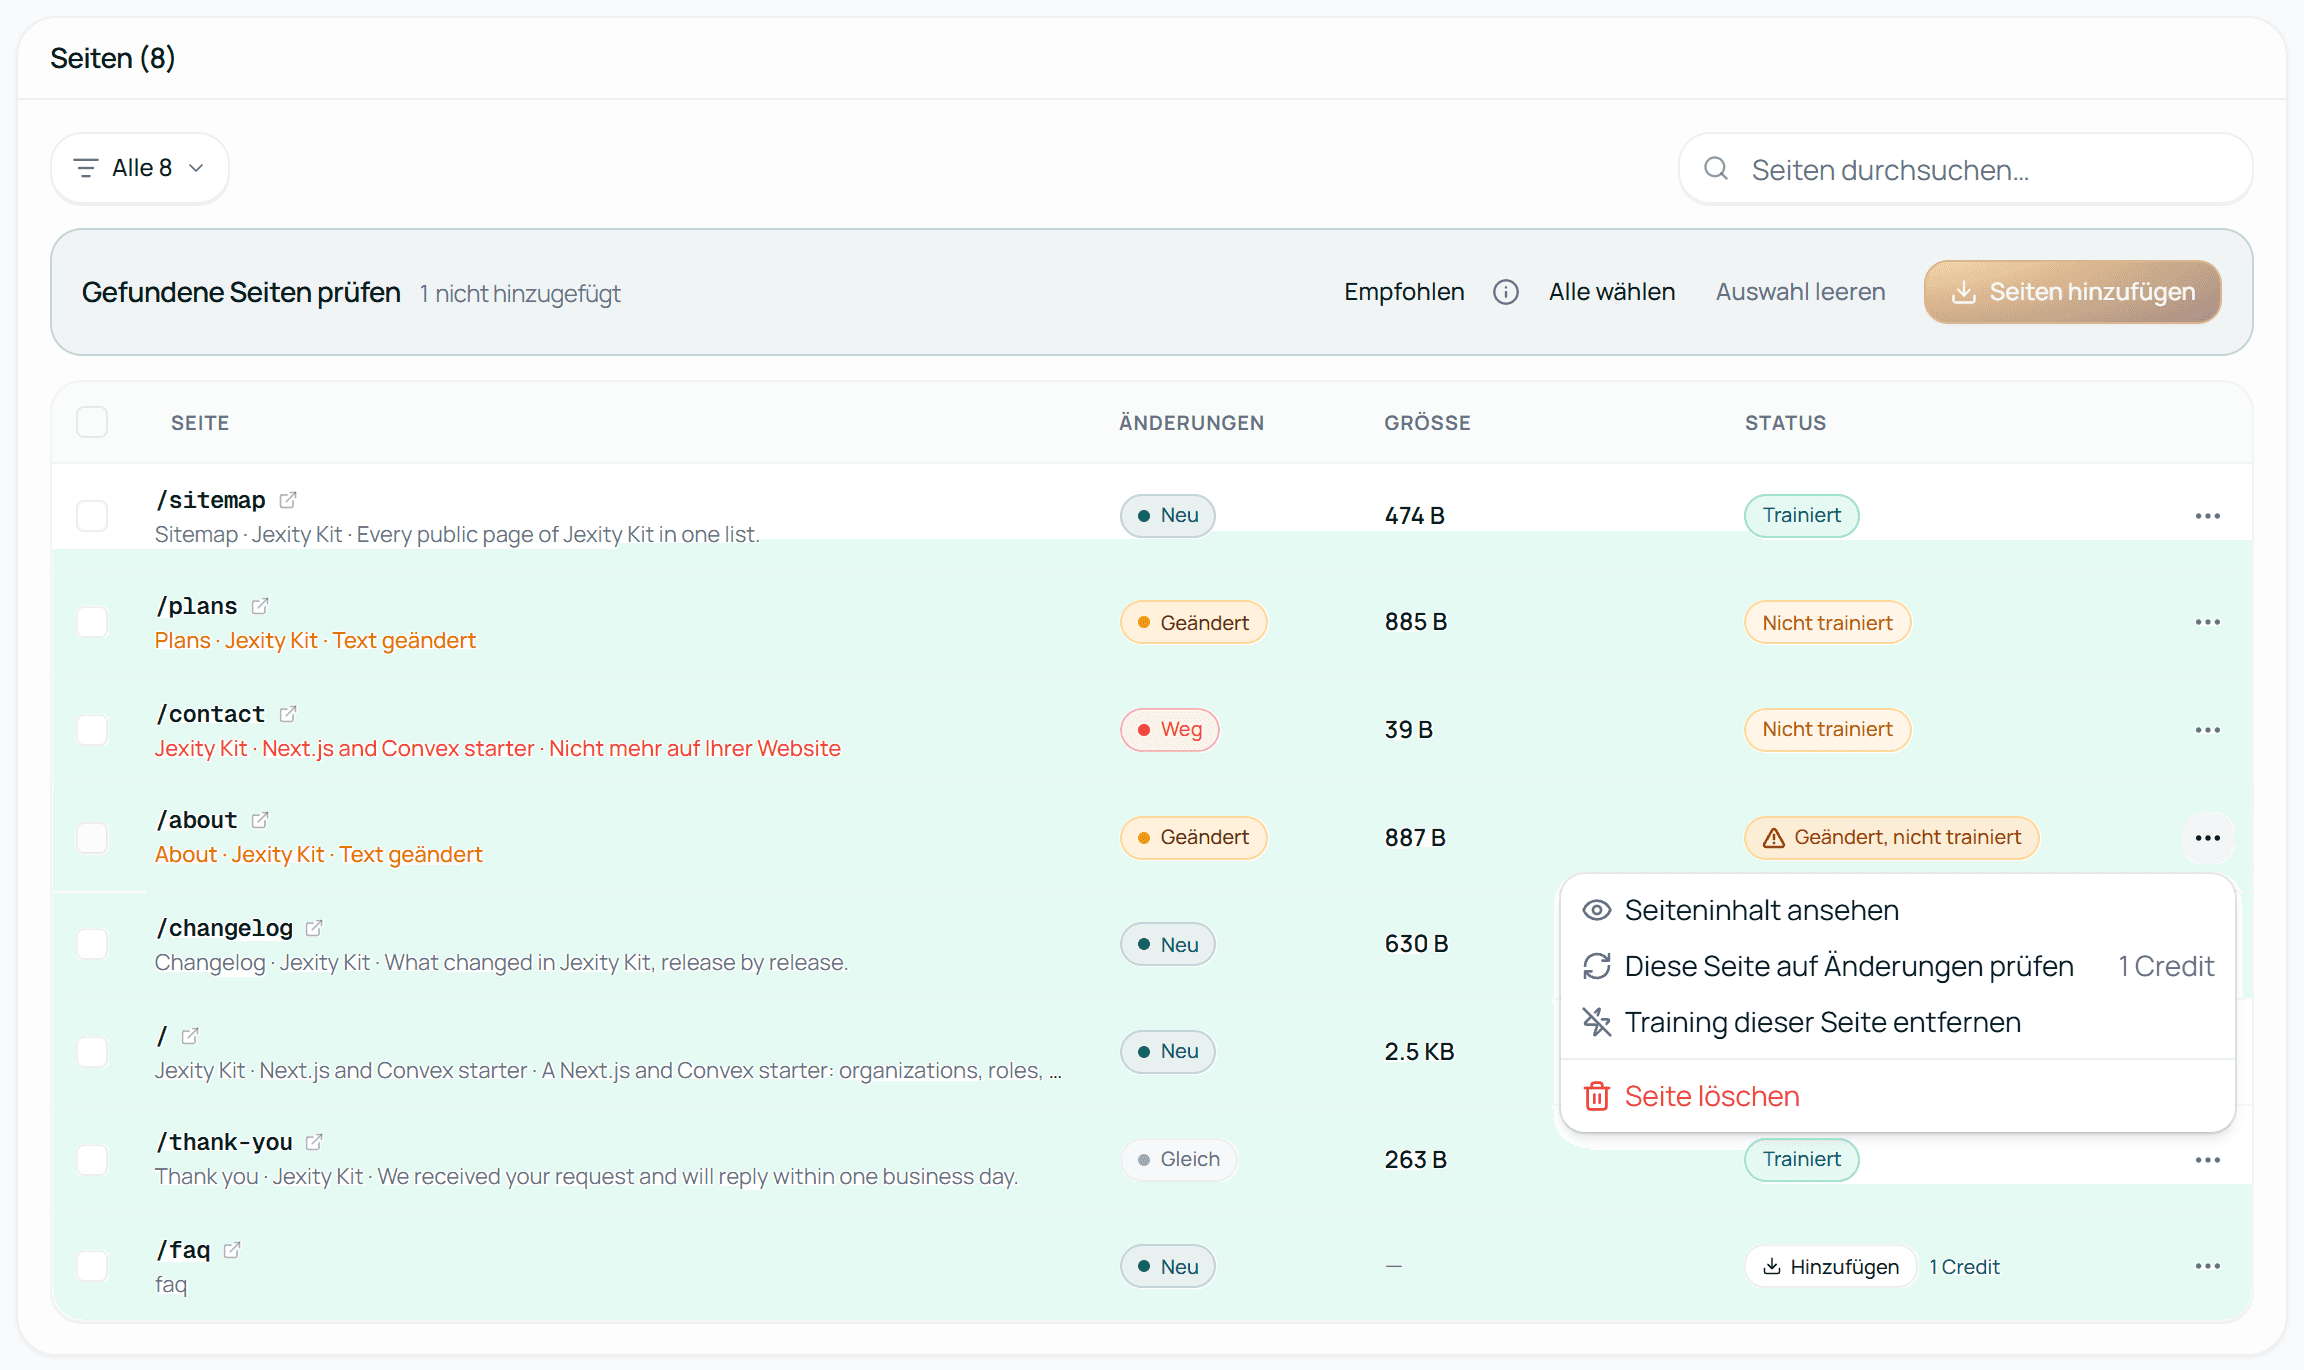Image resolution: width=2304 pixels, height=1370 pixels.
Task: Click Hinzufügen button in the /faq row
Action: [x=1830, y=1266]
